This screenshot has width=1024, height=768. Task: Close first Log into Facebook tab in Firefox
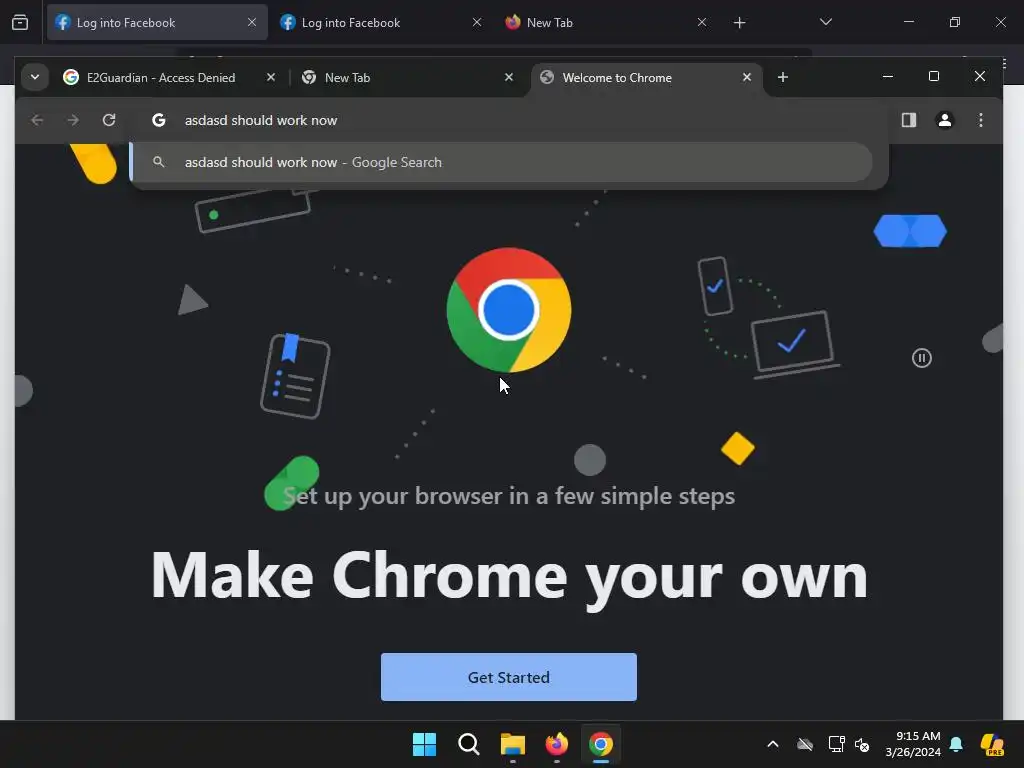(x=252, y=23)
